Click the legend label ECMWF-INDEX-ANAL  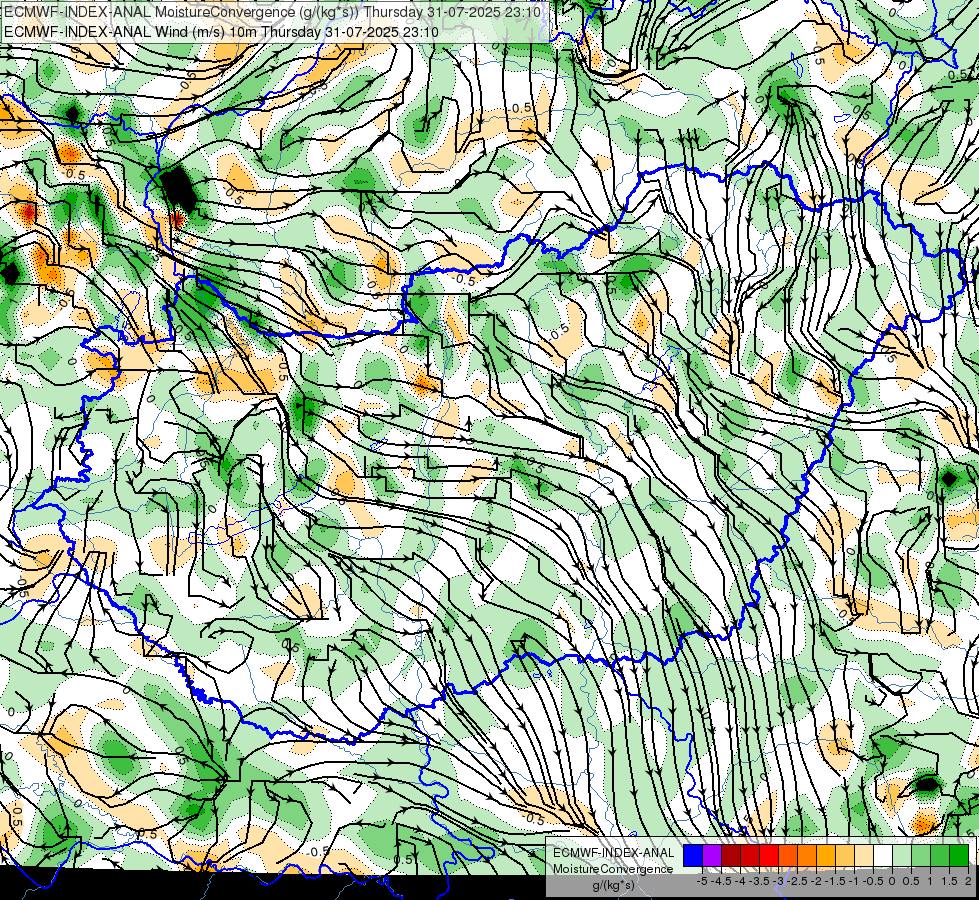pos(614,853)
